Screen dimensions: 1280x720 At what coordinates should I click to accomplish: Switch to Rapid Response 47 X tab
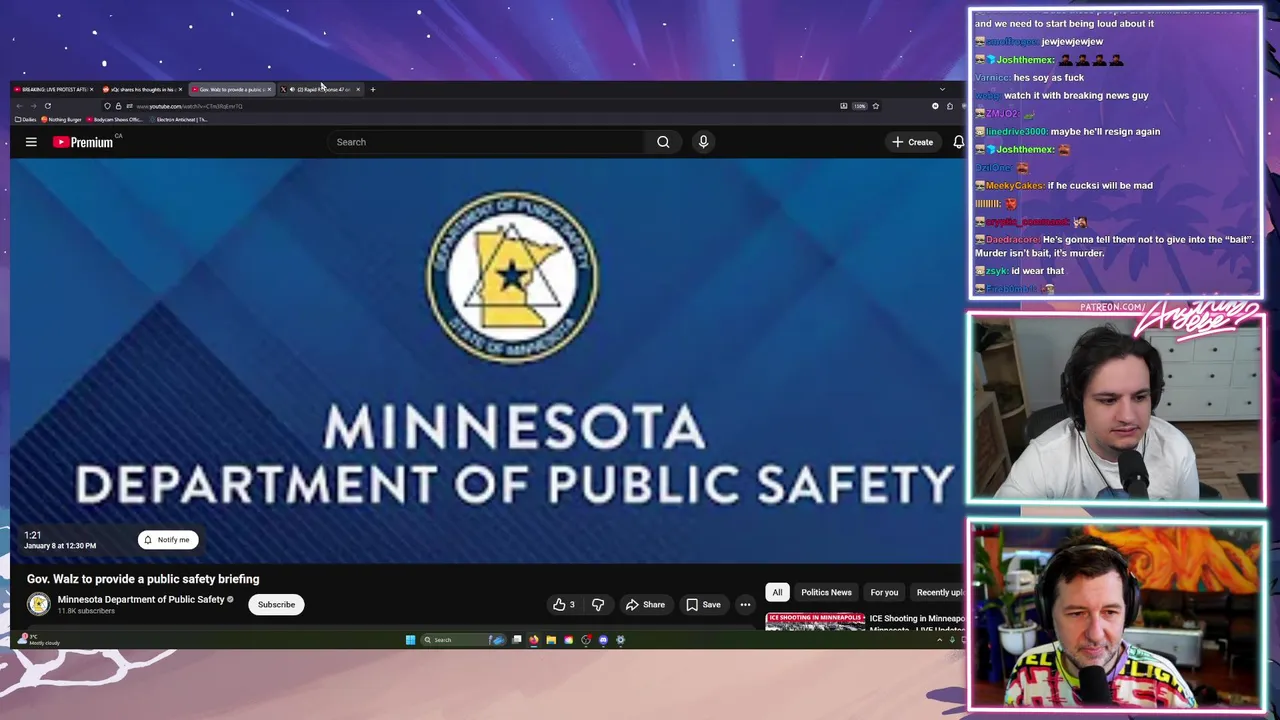click(319, 89)
